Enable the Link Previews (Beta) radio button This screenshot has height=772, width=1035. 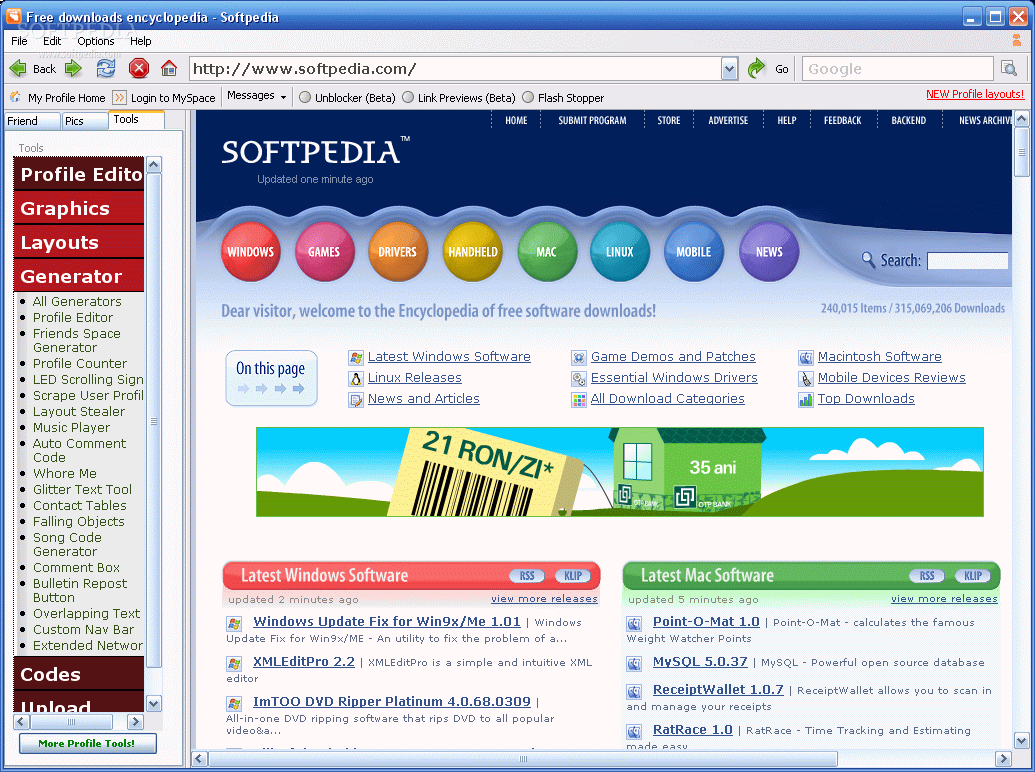pyautogui.click(x=408, y=97)
